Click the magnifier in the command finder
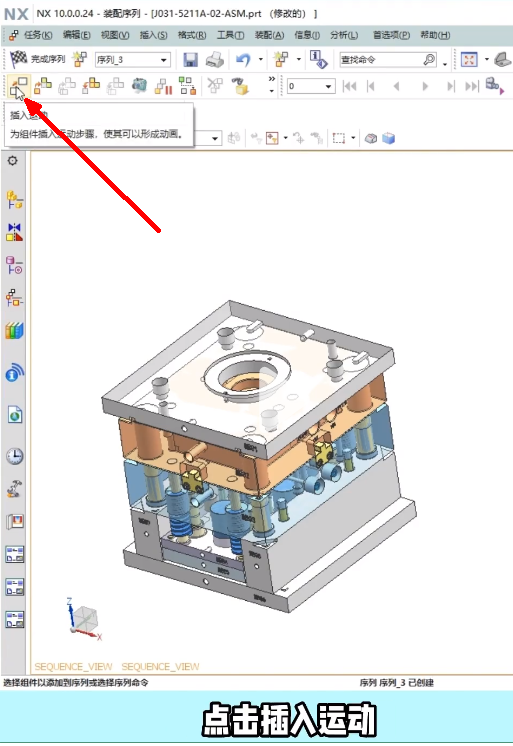The height and width of the screenshot is (746, 513). [429, 59]
